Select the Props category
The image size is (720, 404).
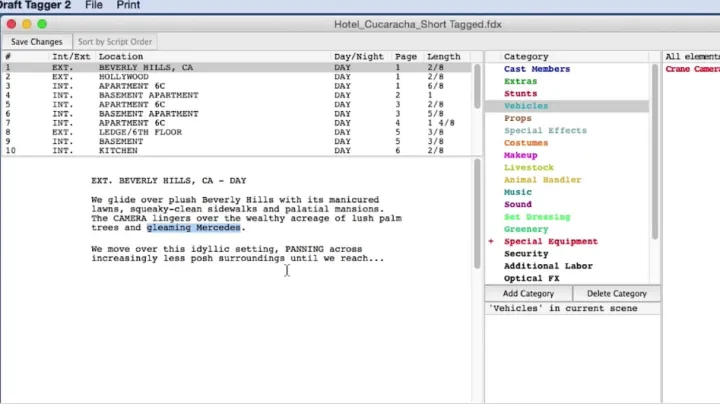517,118
